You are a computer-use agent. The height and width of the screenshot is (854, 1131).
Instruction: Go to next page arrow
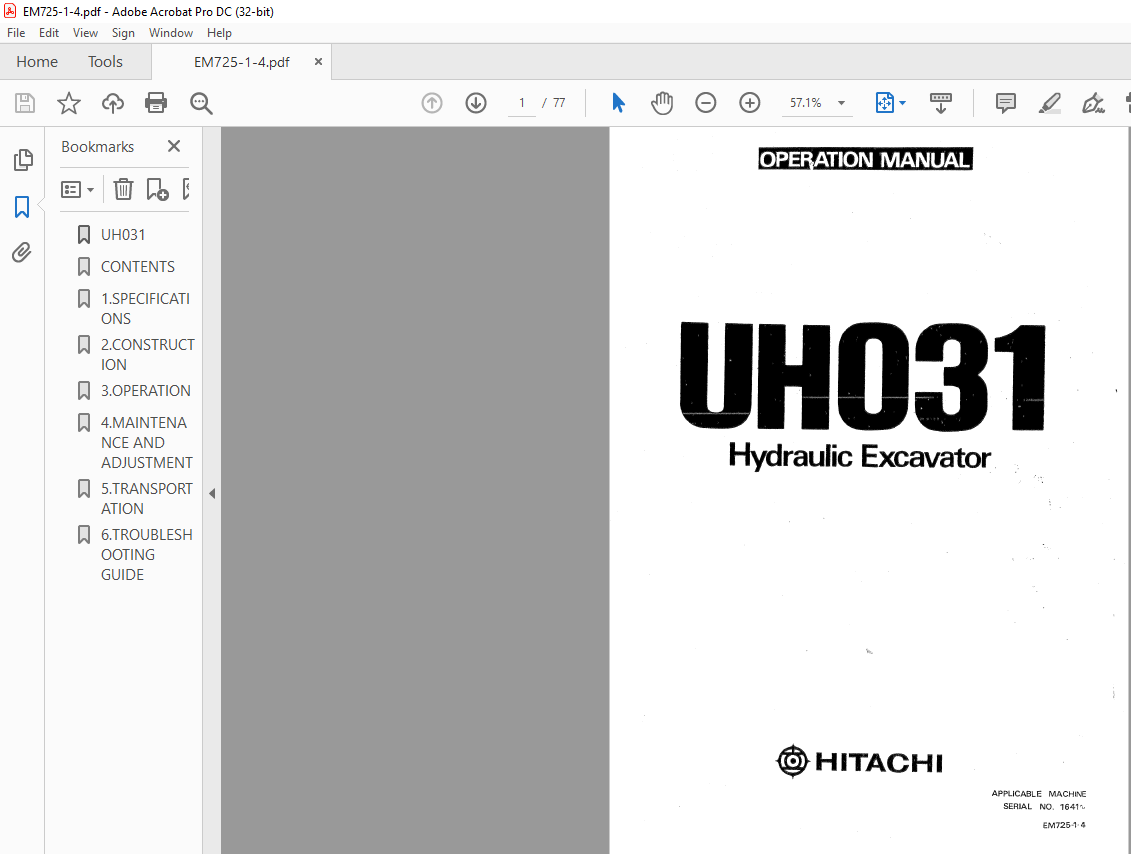pyautogui.click(x=476, y=103)
